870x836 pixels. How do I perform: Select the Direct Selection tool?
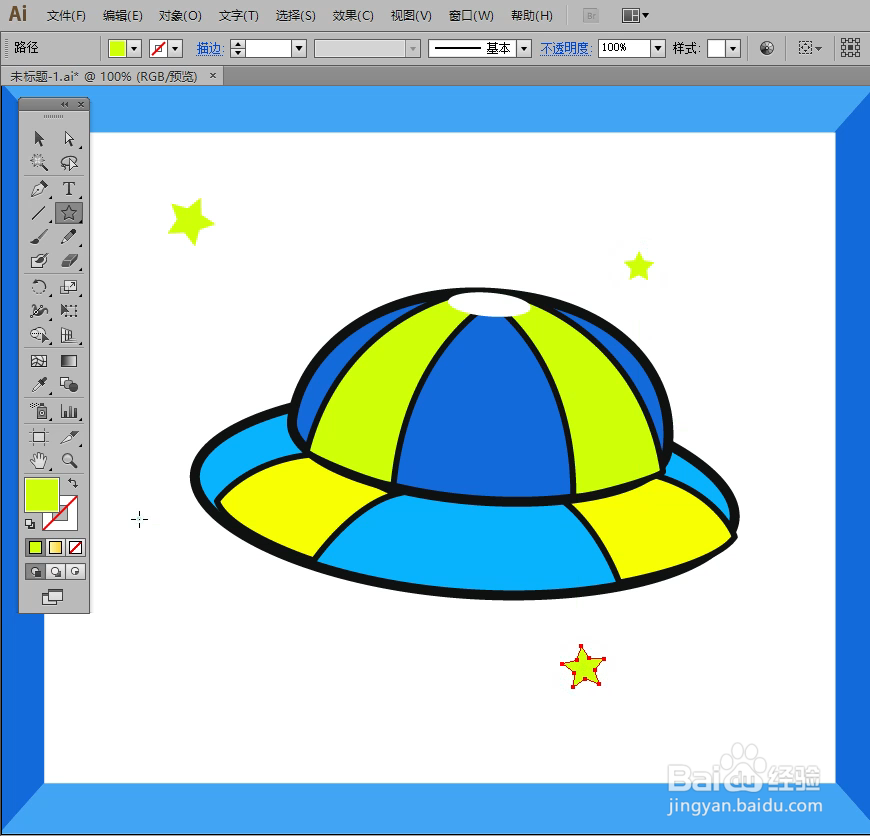(69, 138)
